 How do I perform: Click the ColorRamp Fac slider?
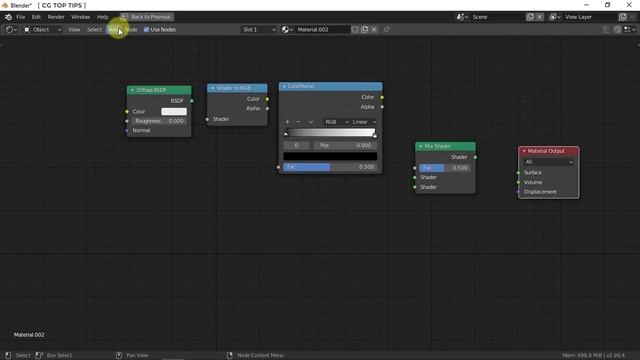[330, 167]
